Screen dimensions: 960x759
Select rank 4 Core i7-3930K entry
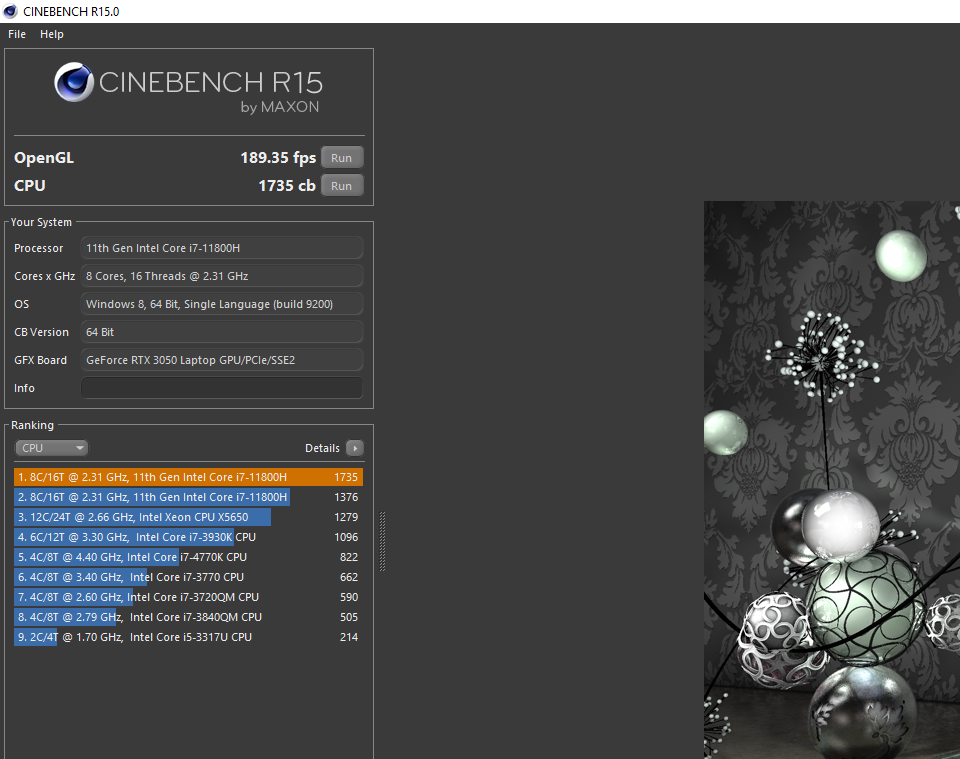[x=189, y=537]
